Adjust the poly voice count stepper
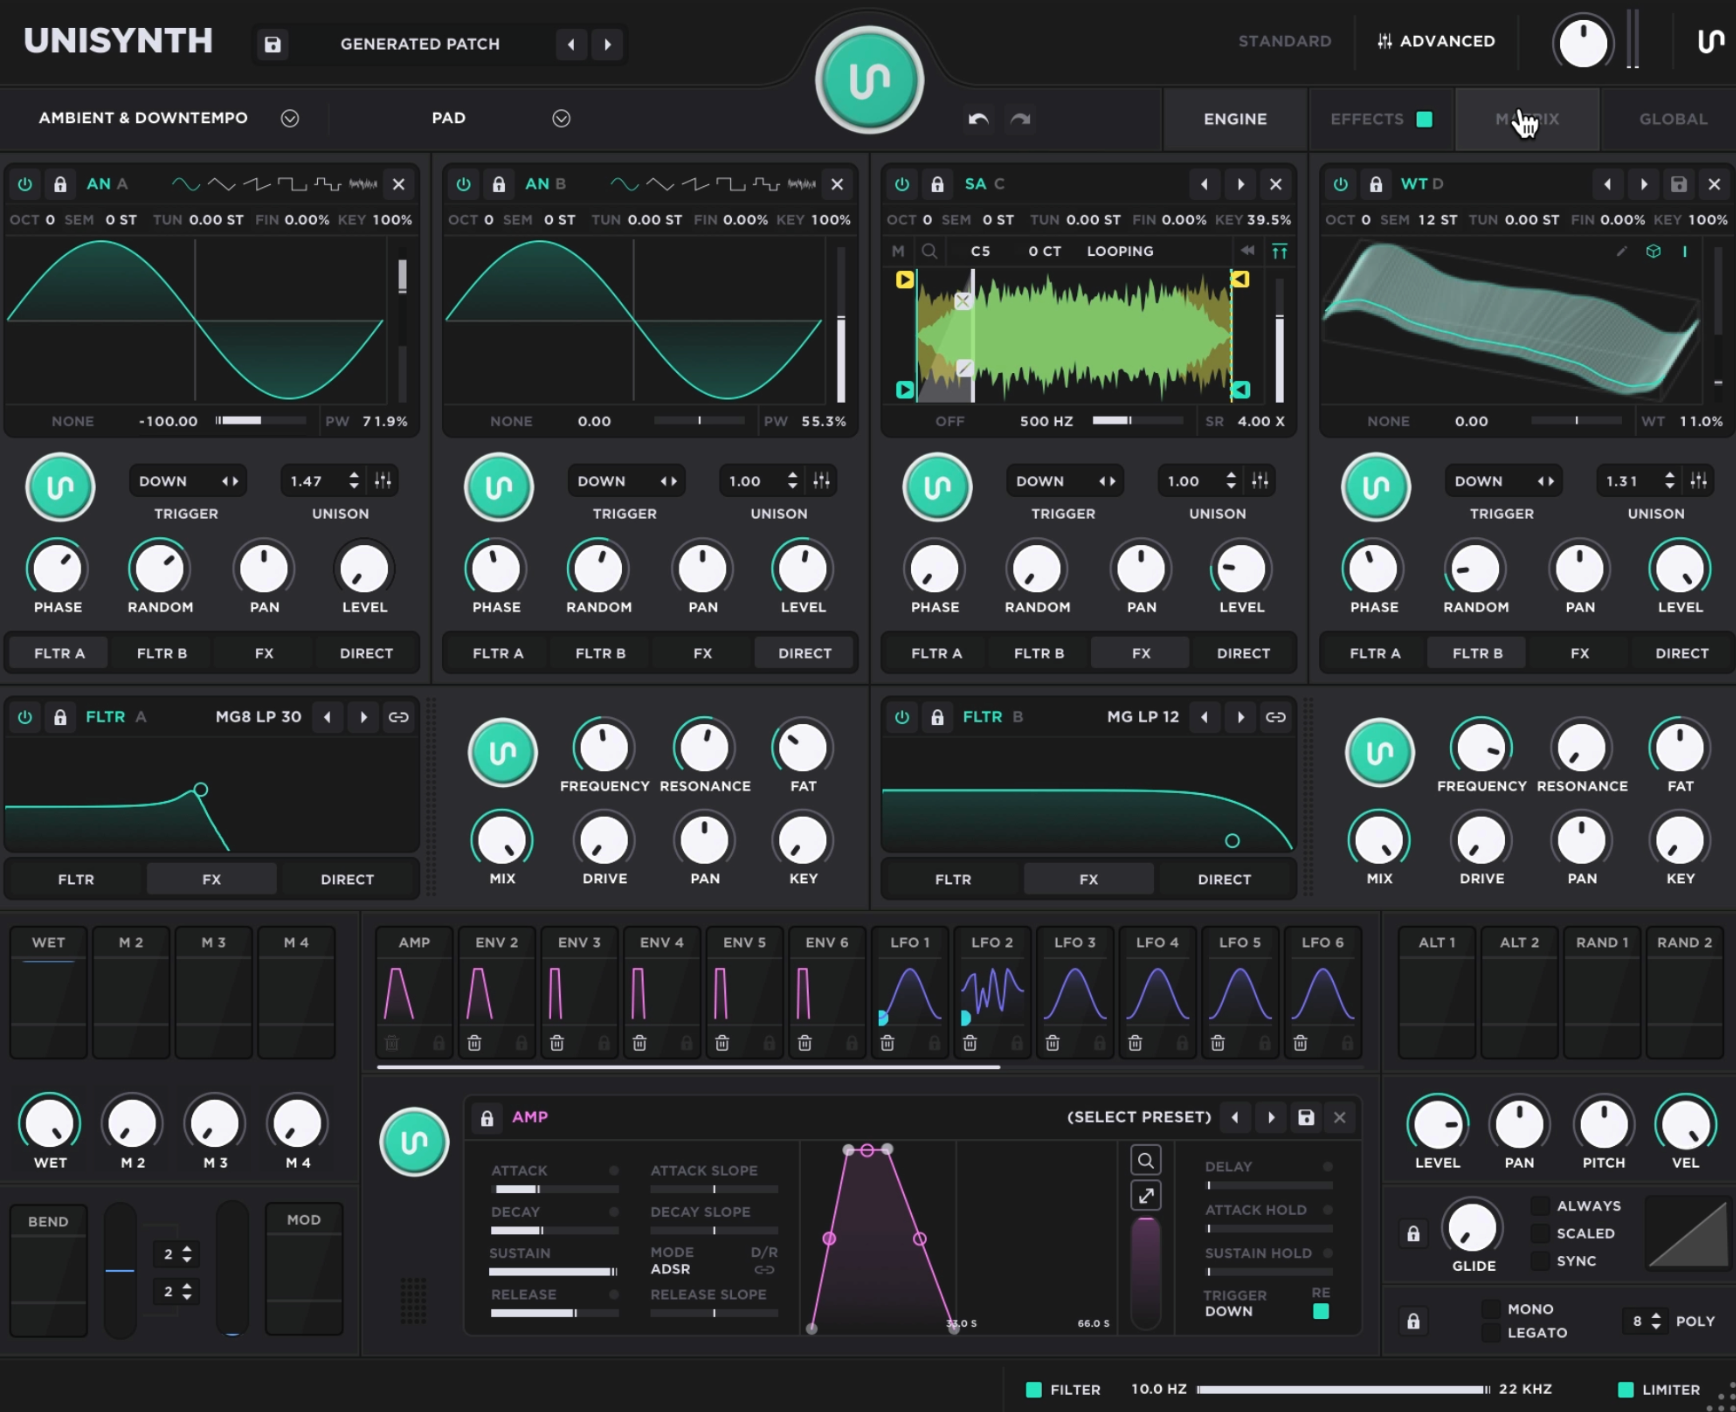 pyautogui.click(x=1656, y=1321)
